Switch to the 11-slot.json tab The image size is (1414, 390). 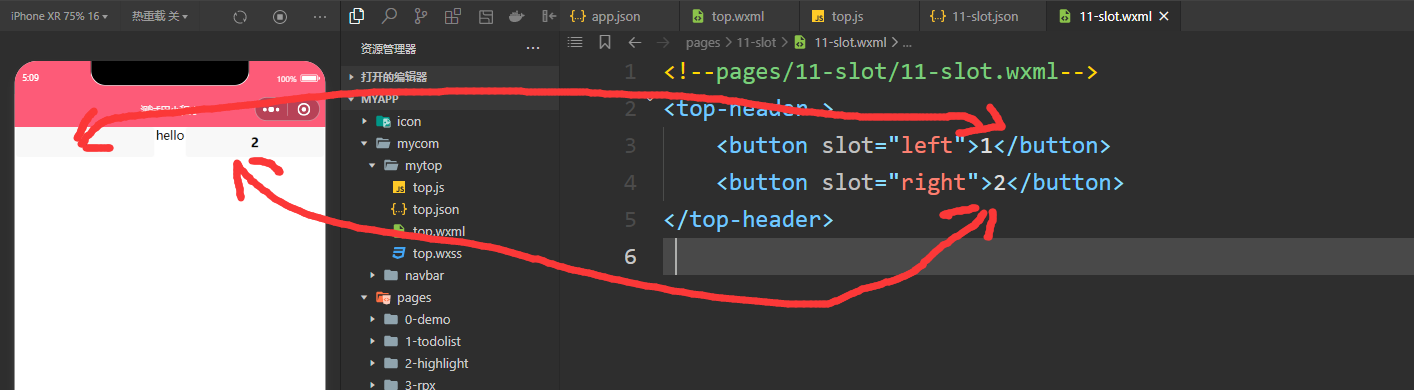coord(983,16)
